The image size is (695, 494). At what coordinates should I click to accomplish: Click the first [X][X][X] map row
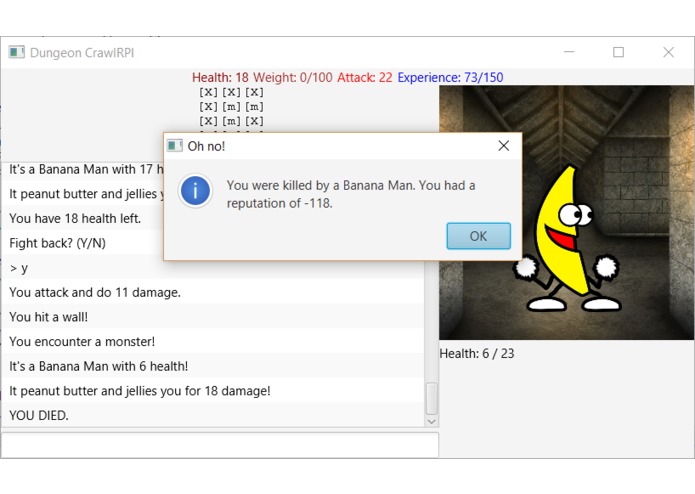coord(231,92)
